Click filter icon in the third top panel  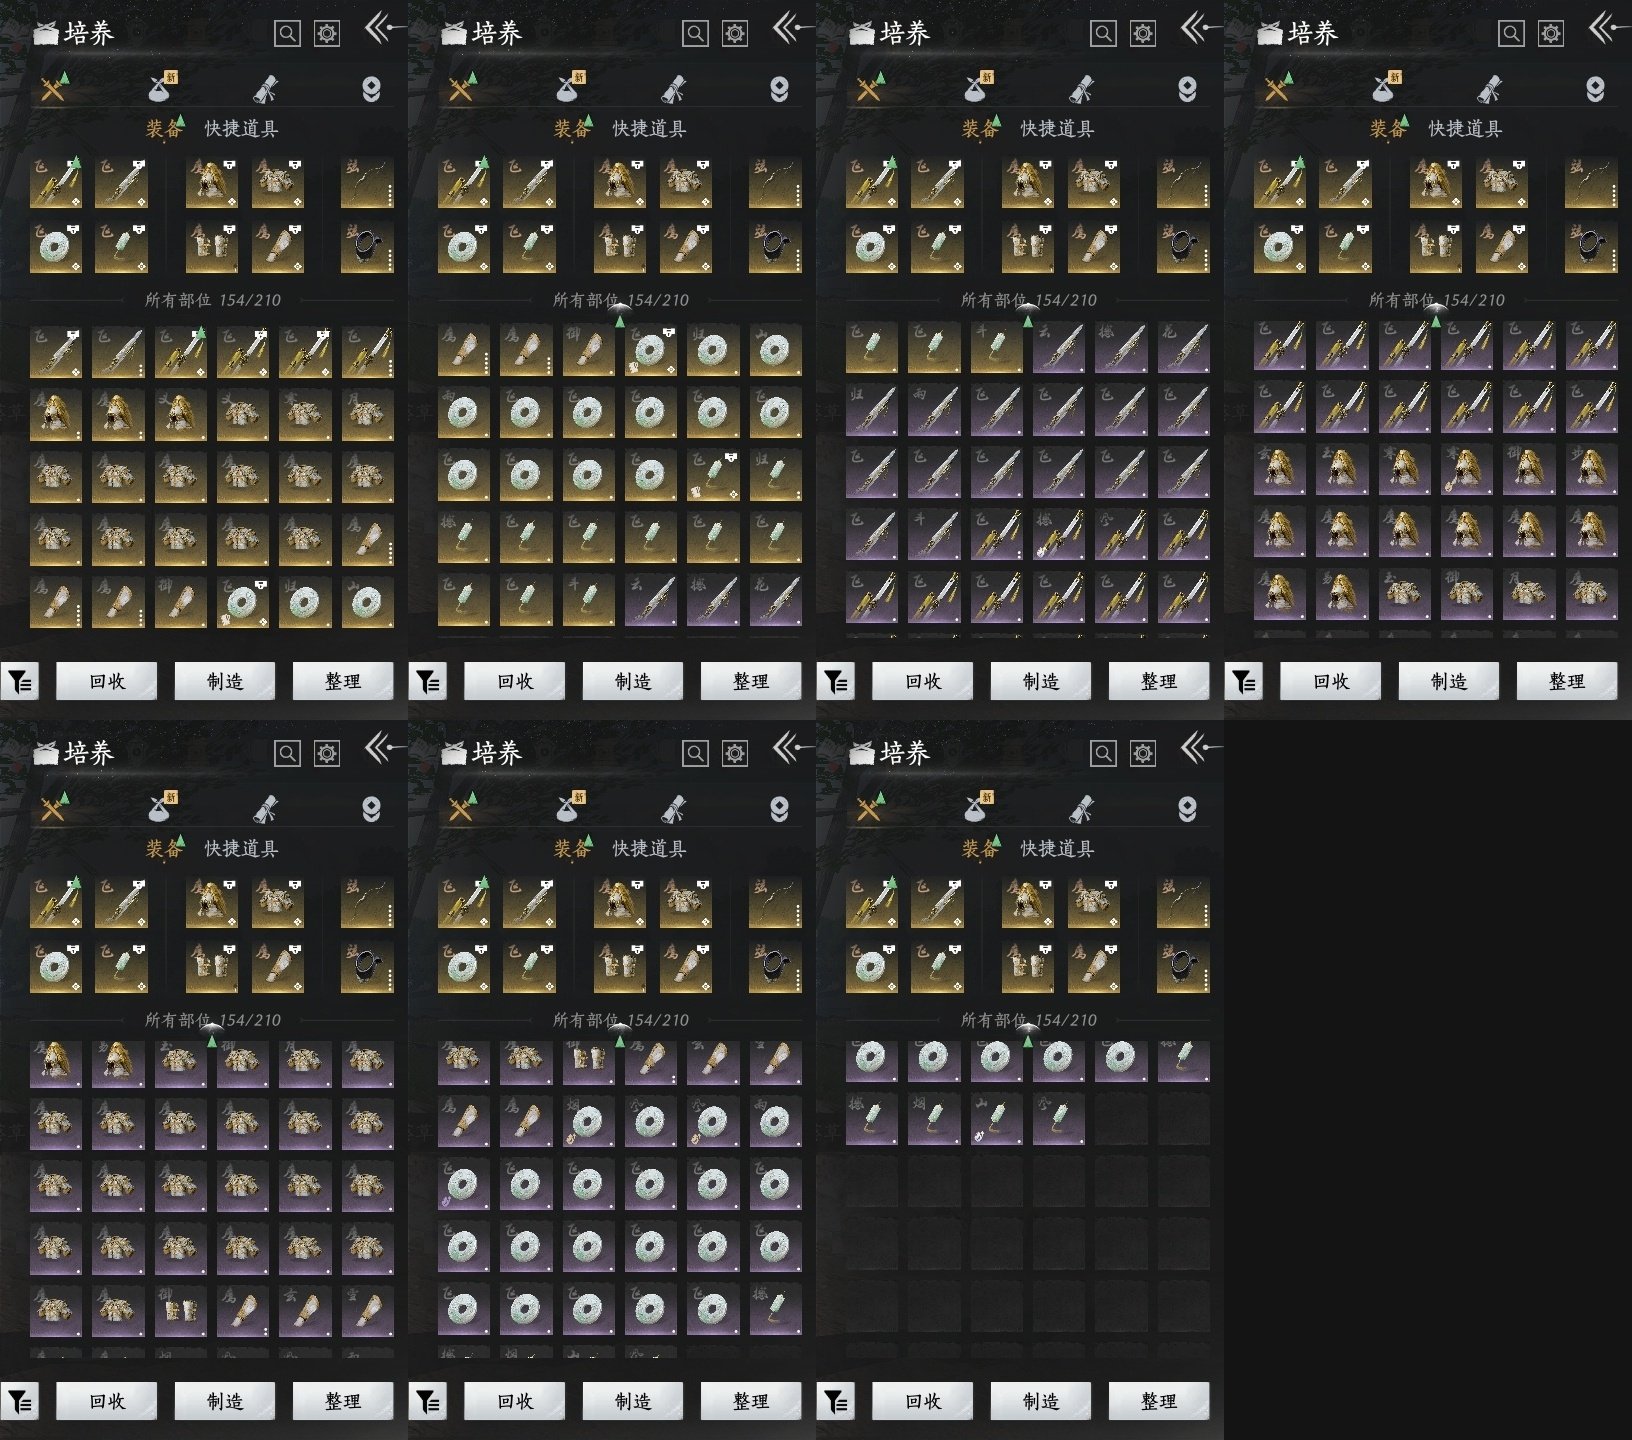point(836,682)
